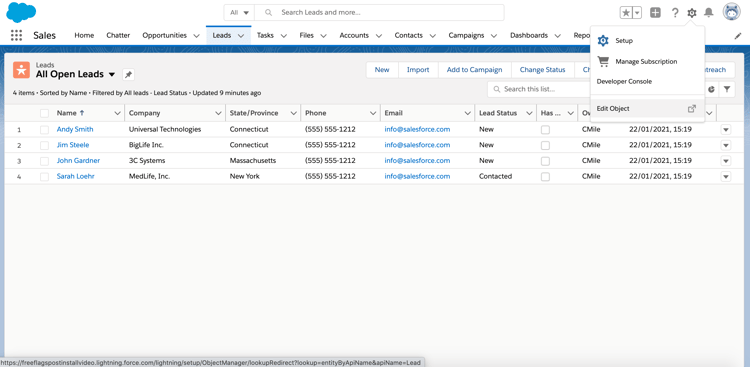750x367 pixels.
Task: Select Manage Subscription menu item
Action: click(647, 61)
